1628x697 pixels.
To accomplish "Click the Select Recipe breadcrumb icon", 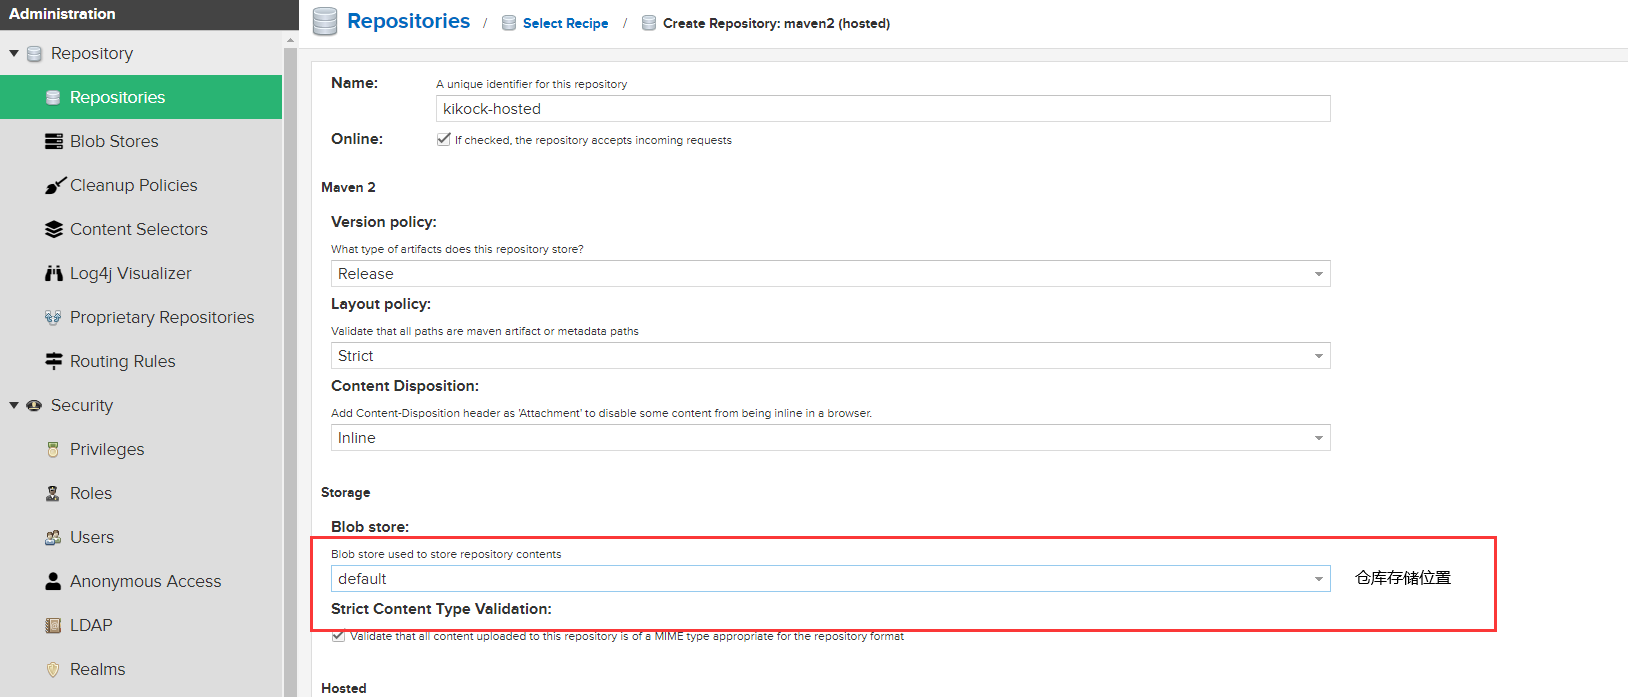I will click(x=509, y=23).
